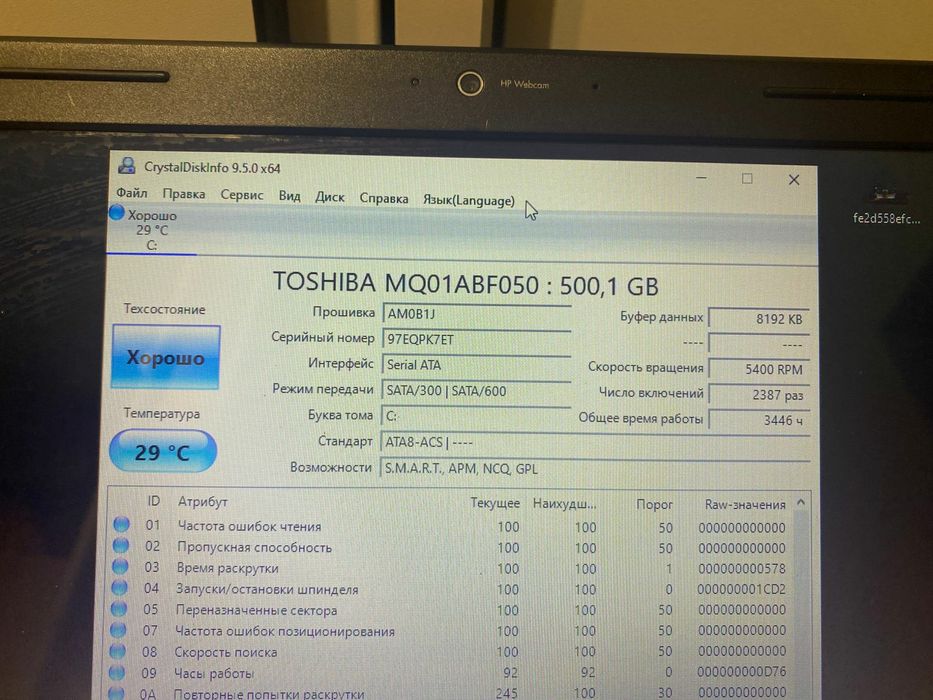Open the fe2d558efc desktop icon
This screenshot has width=933, height=700.
[x=886, y=205]
